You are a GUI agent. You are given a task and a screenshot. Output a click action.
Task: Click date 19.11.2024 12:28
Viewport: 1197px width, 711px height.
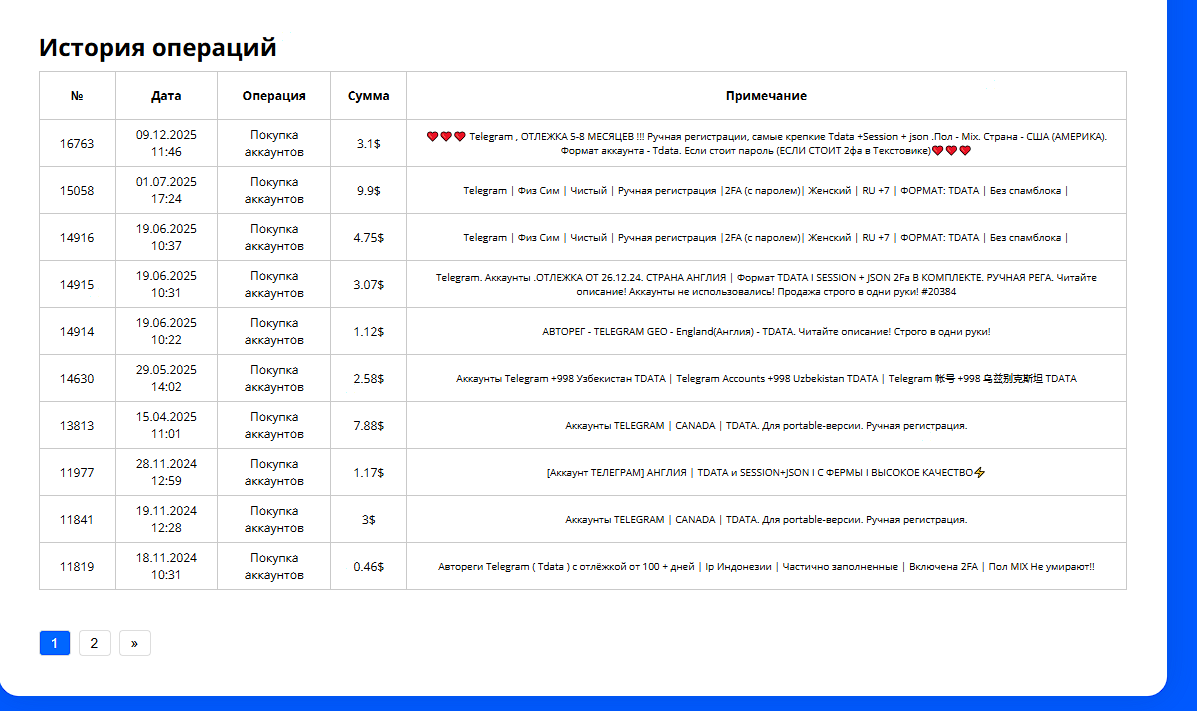166,519
